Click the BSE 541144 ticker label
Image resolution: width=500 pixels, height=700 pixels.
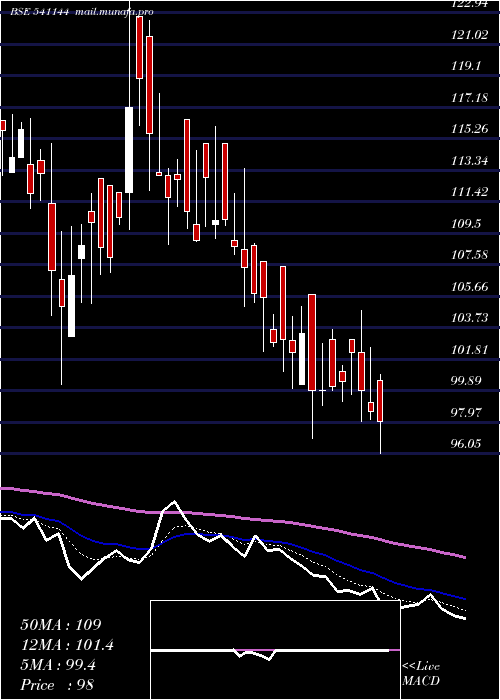click(40, 12)
